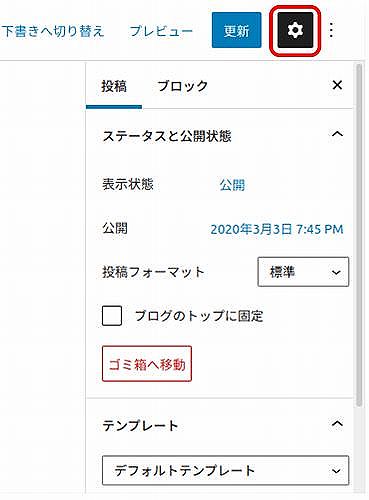369x500 pixels.
Task: Open the デフォルトテンプレート dropdown
Action: tap(225, 470)
